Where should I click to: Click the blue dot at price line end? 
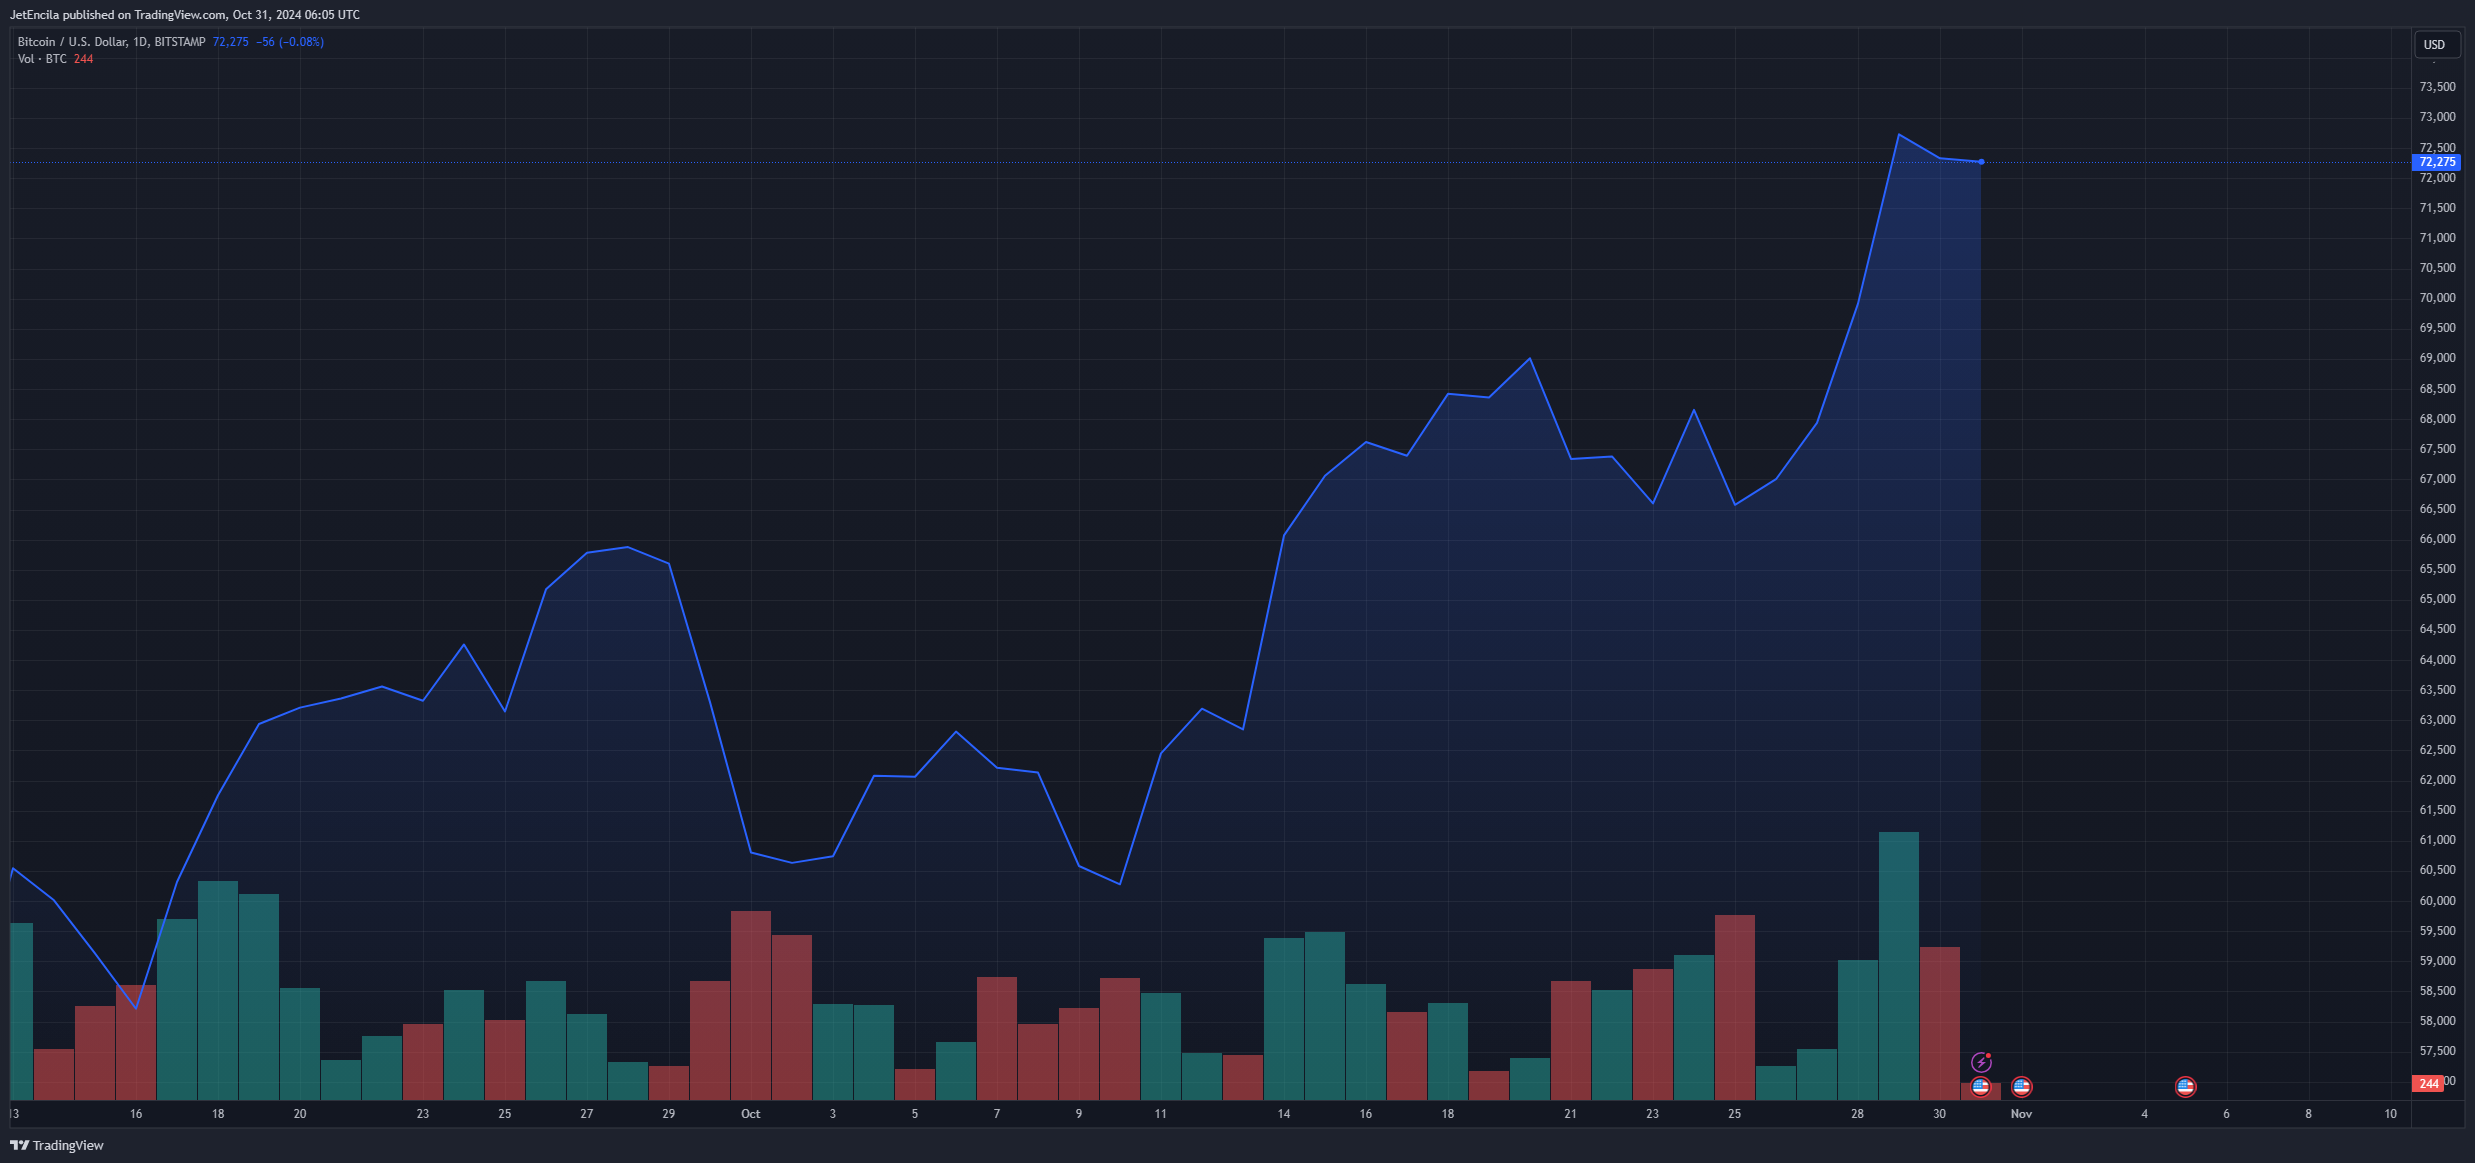tap(1981, 162)
